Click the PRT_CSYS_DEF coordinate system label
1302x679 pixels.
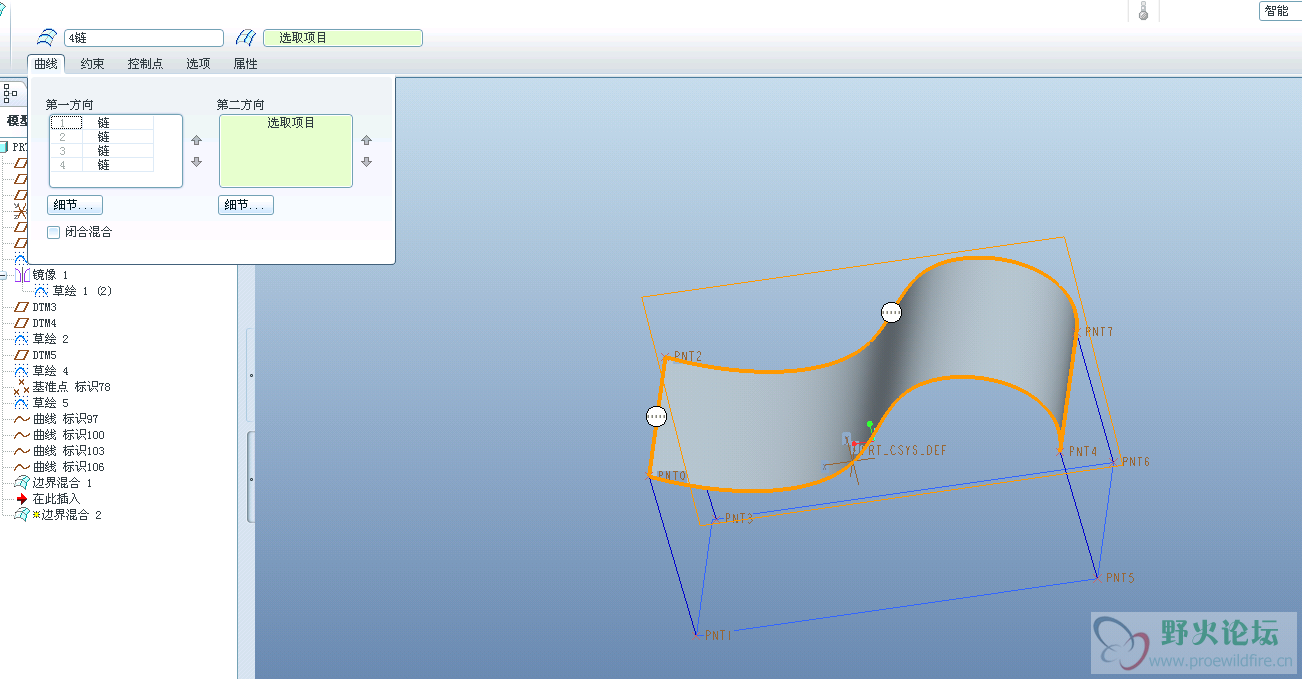pyautogui.click(x=904, y=451)
